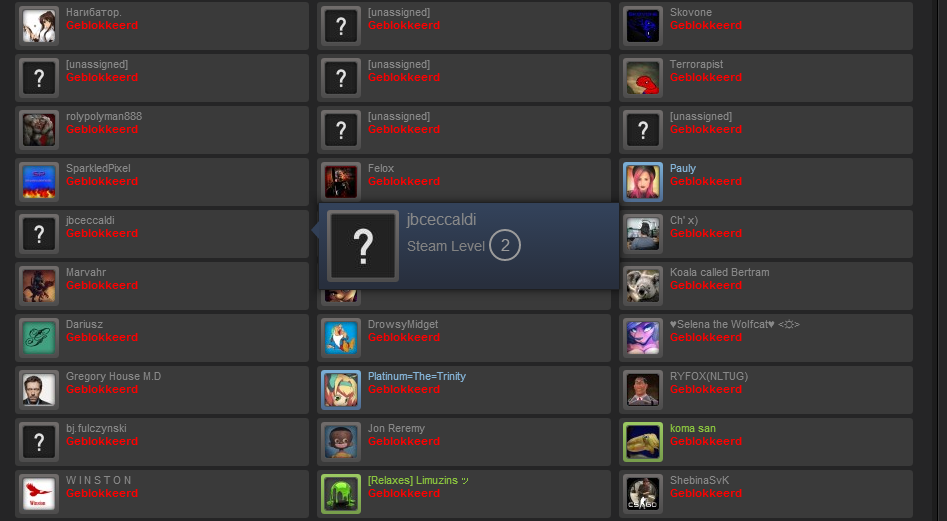Click SparkledPixel's flame avatar

[x=39, y=182]
